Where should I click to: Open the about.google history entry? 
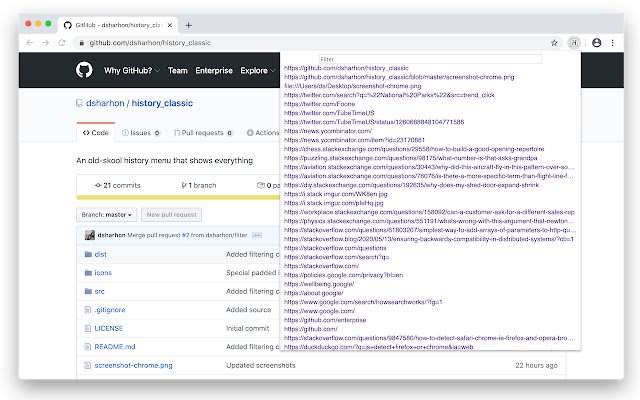click(x=313, y=293)
